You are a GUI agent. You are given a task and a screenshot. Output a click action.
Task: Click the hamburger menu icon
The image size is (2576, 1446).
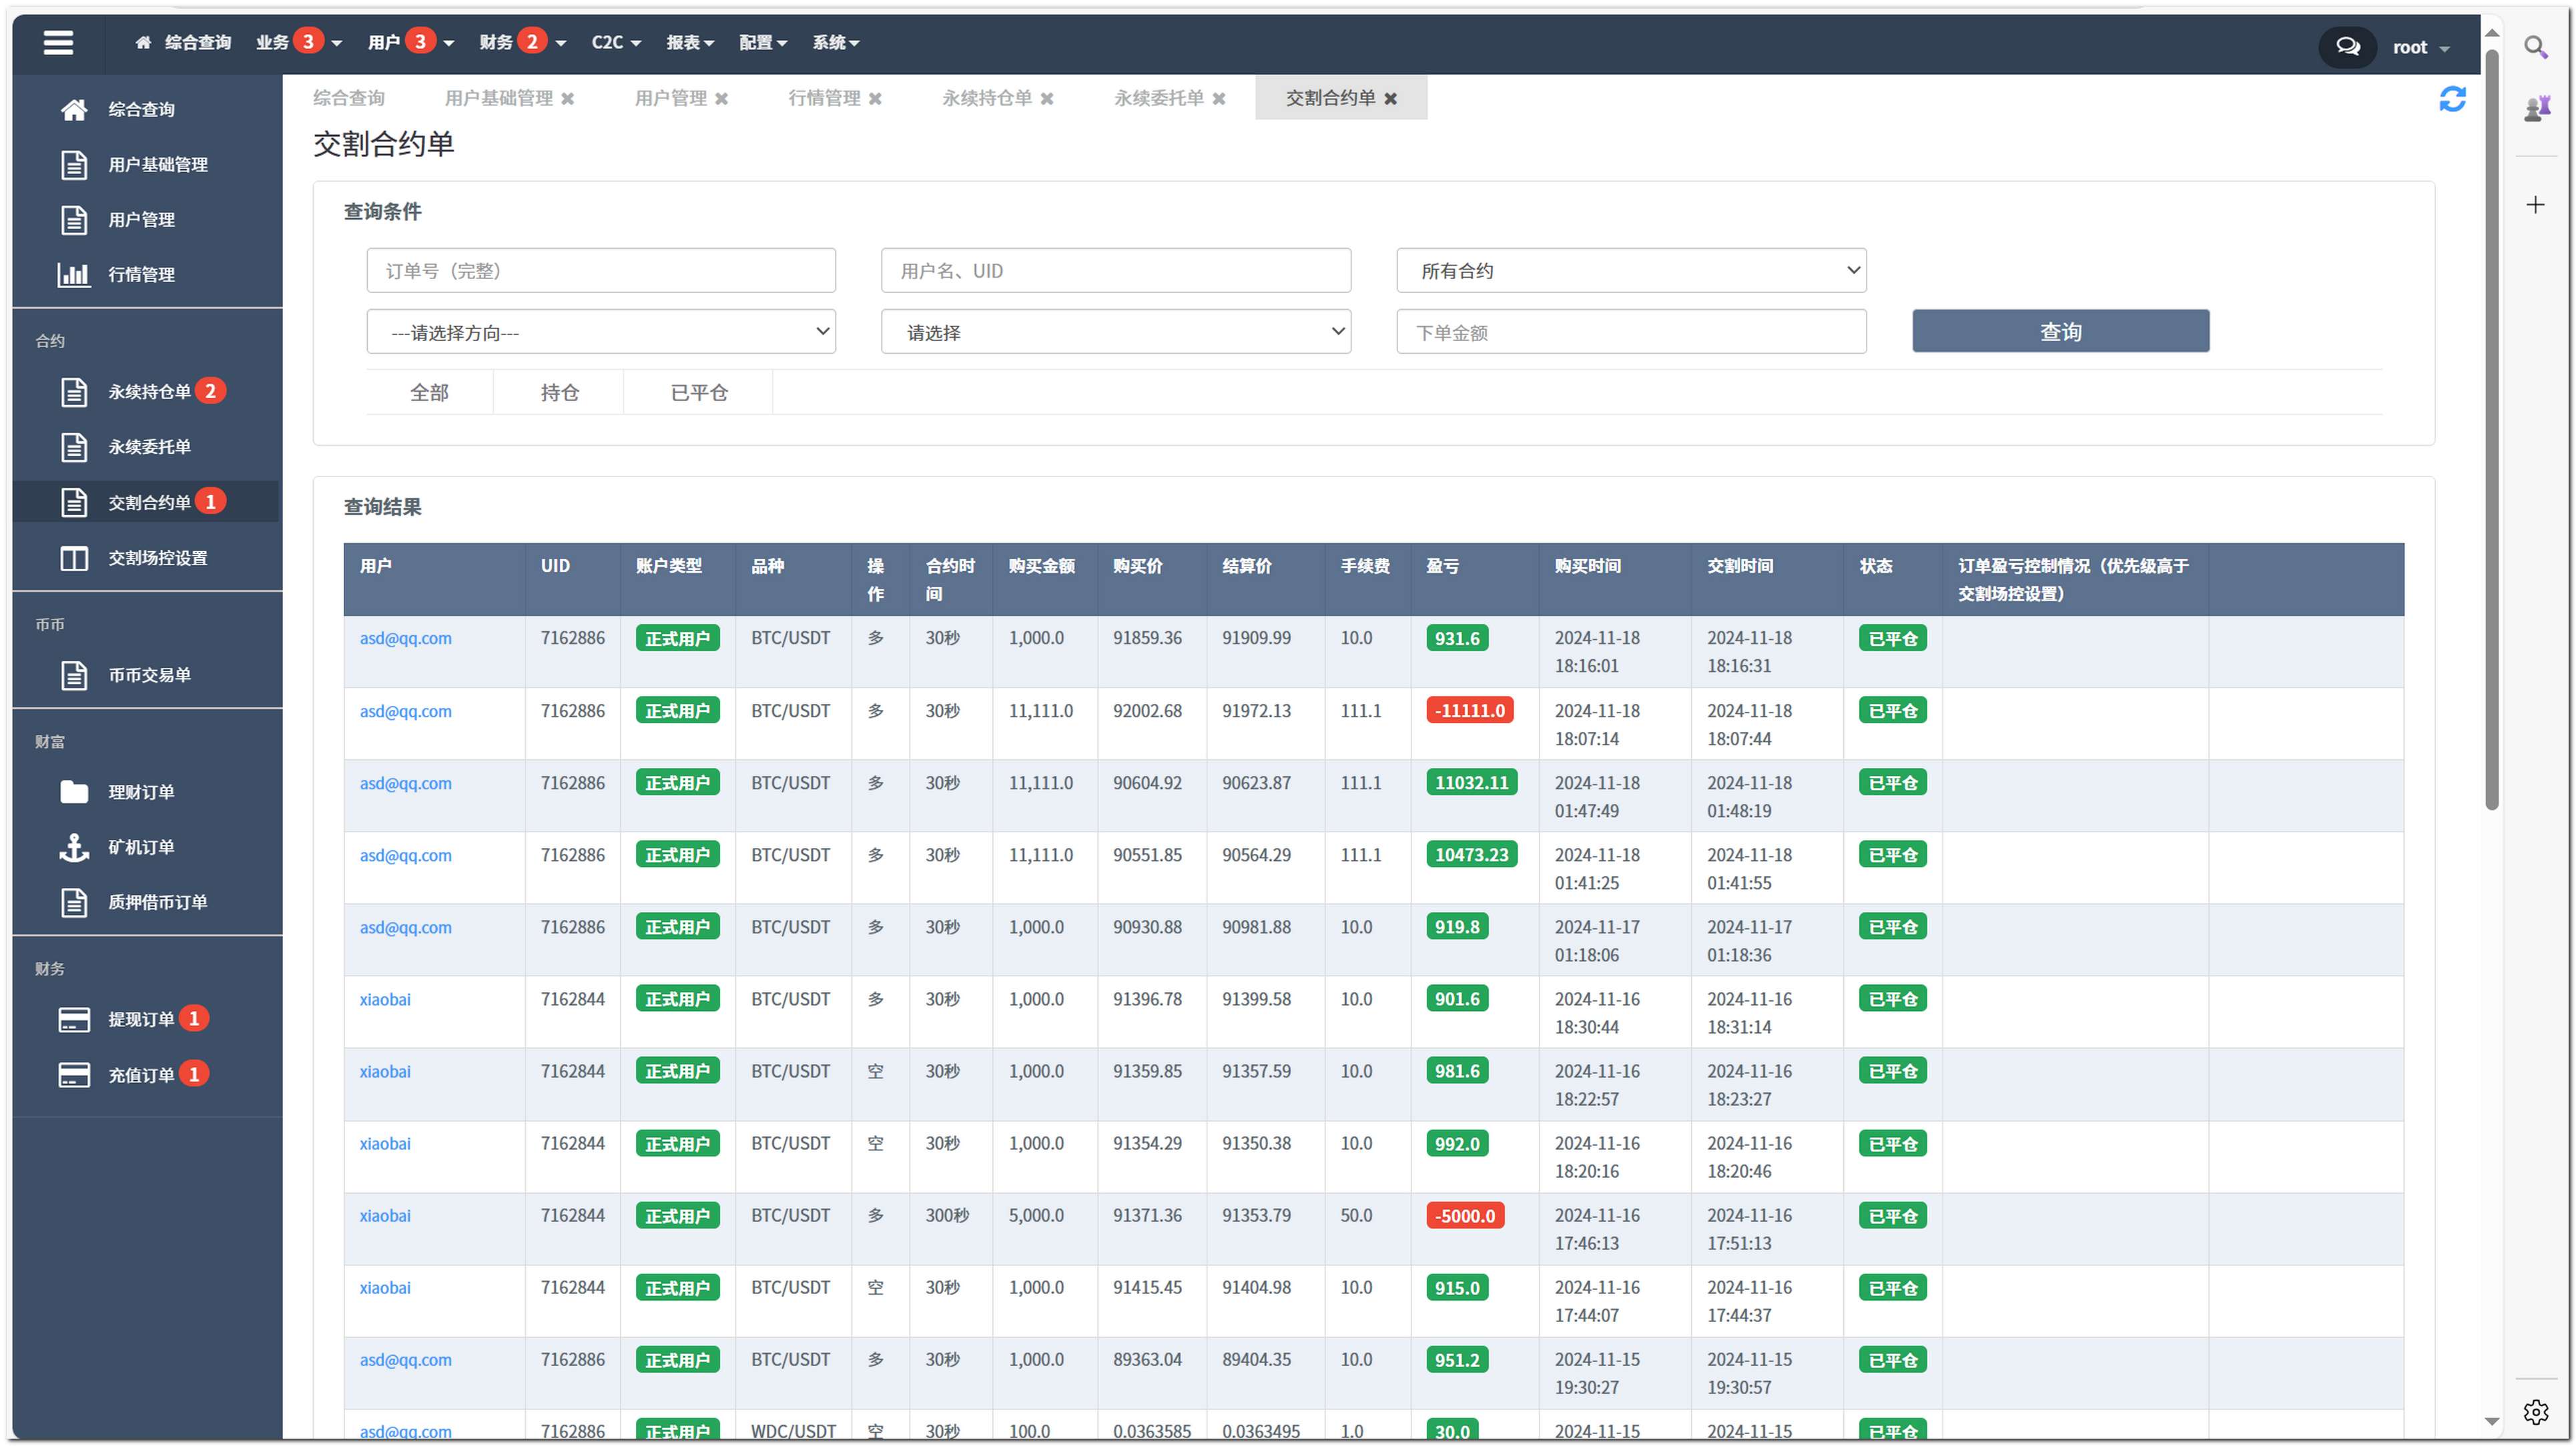point(58,42)
